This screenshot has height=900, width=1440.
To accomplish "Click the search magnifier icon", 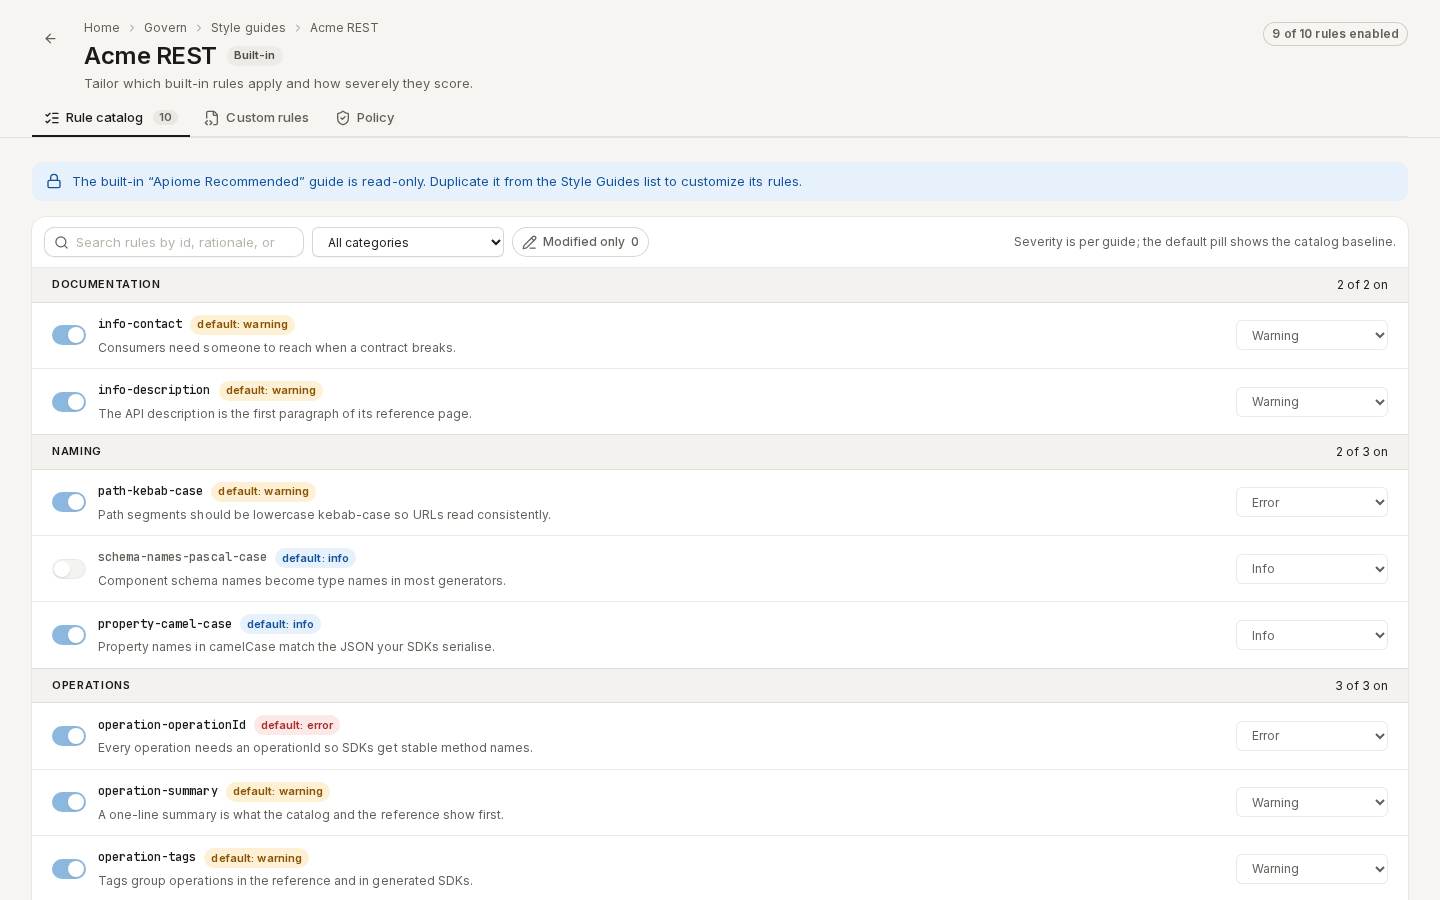I will 62,243.
